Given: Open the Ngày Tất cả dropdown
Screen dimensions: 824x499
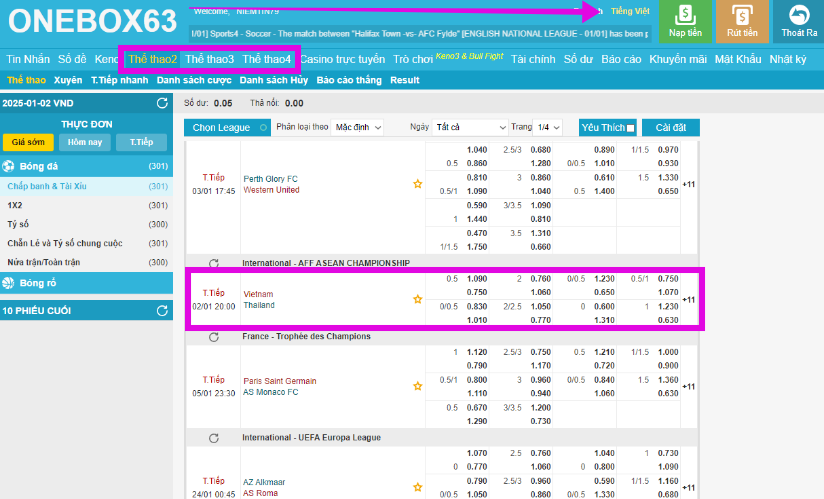Looking at the screenshot, I should pos(470,127).
